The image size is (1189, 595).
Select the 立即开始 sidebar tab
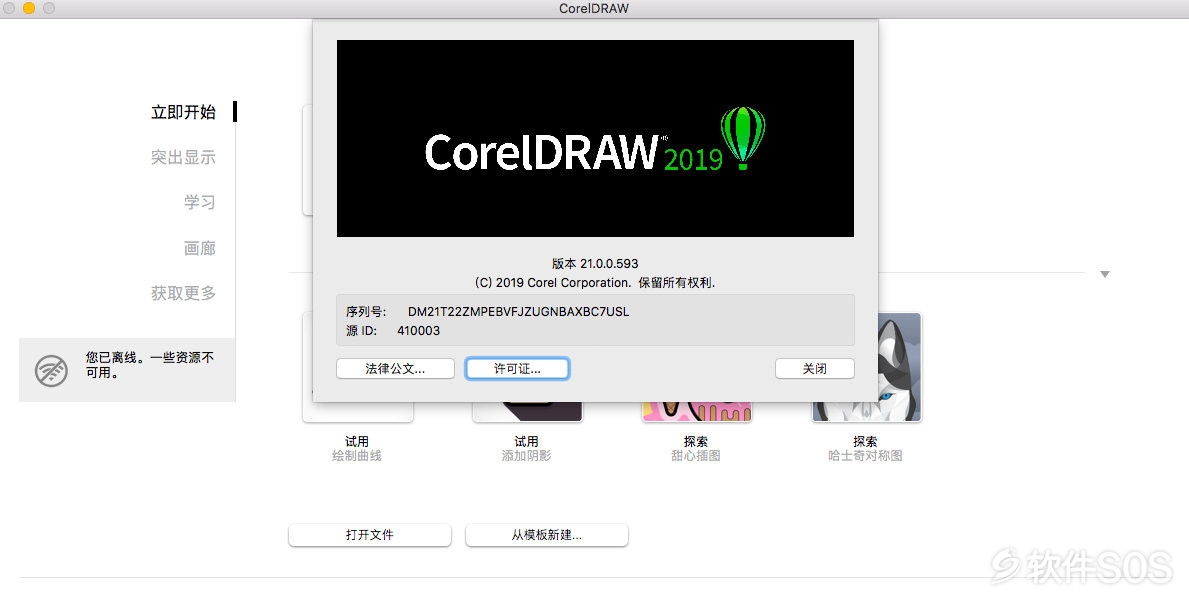[184, 112]
